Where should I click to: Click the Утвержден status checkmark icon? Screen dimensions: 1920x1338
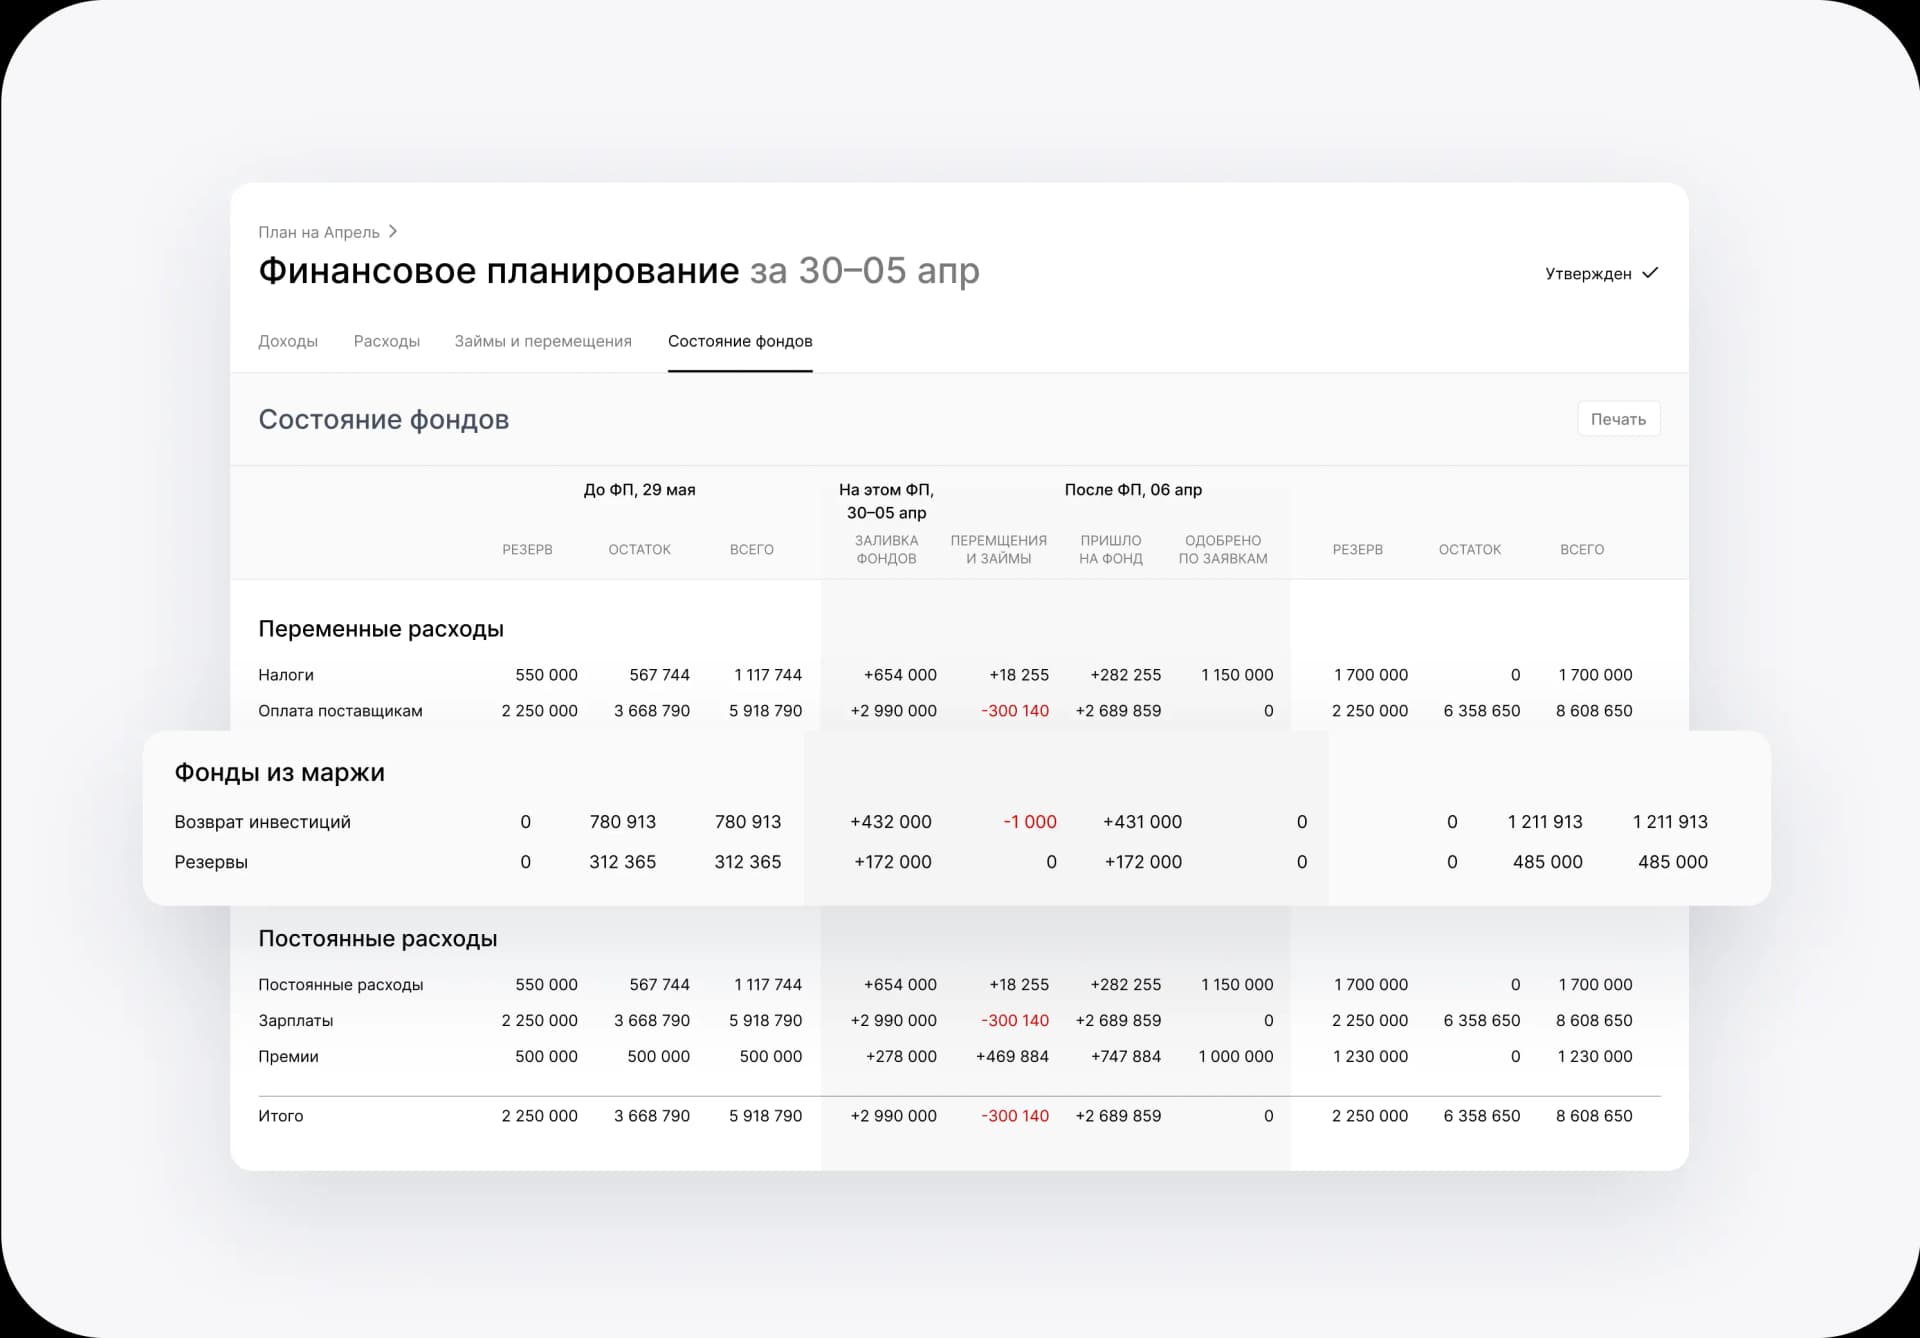[x=1650, y=273]
